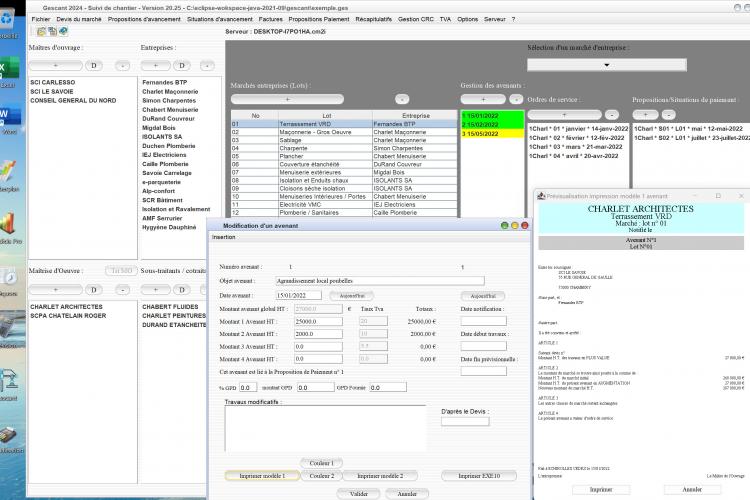
Task: Click the Montant 1 Avenant HT field
Action: tap(319, 322)
